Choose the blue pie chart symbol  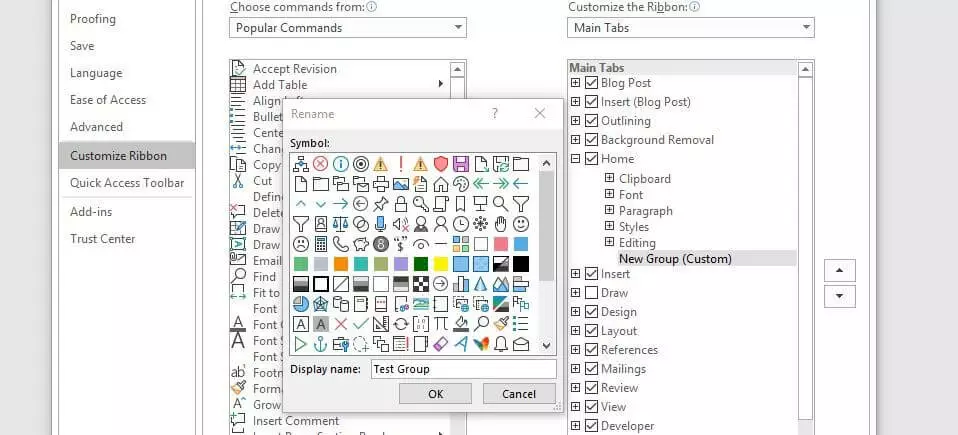(x=301, y=304)
